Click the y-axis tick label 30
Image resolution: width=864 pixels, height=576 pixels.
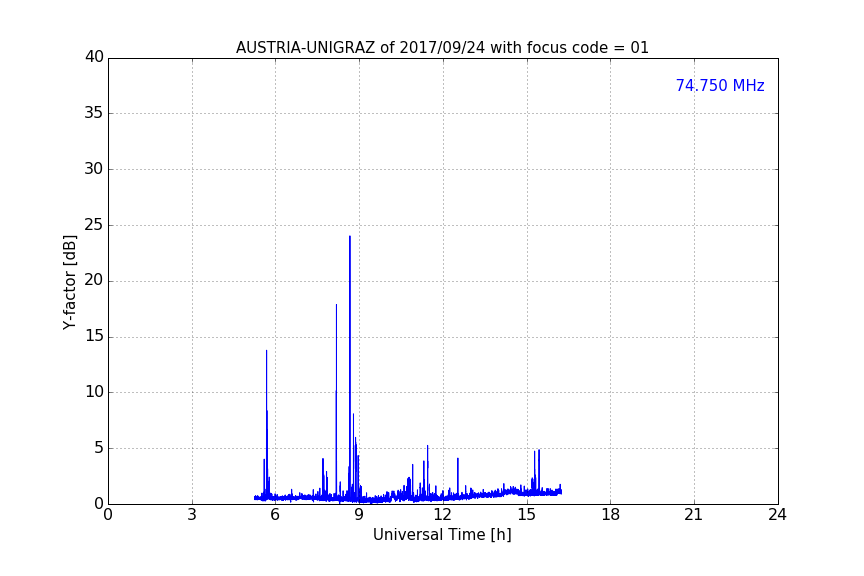tap(94, 169)
